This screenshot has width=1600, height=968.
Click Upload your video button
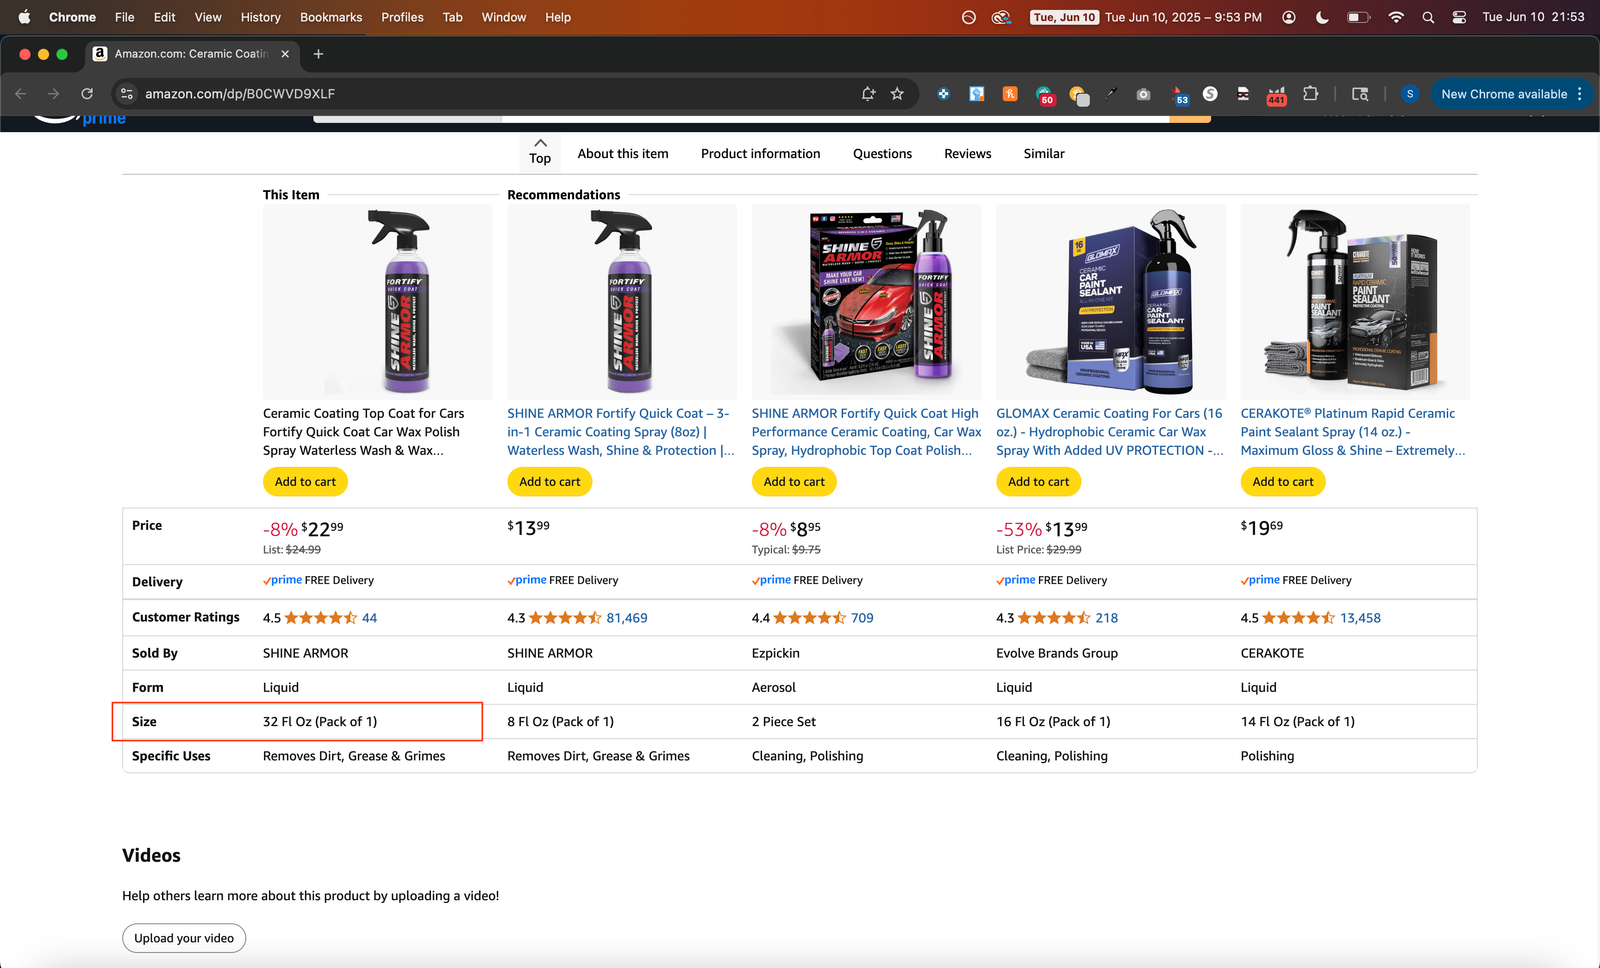coord(184,938)
